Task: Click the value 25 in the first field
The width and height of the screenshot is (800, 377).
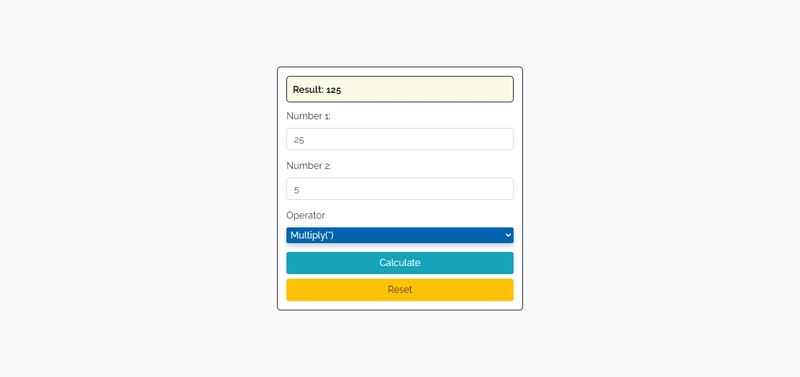Action: coord(299,140)
